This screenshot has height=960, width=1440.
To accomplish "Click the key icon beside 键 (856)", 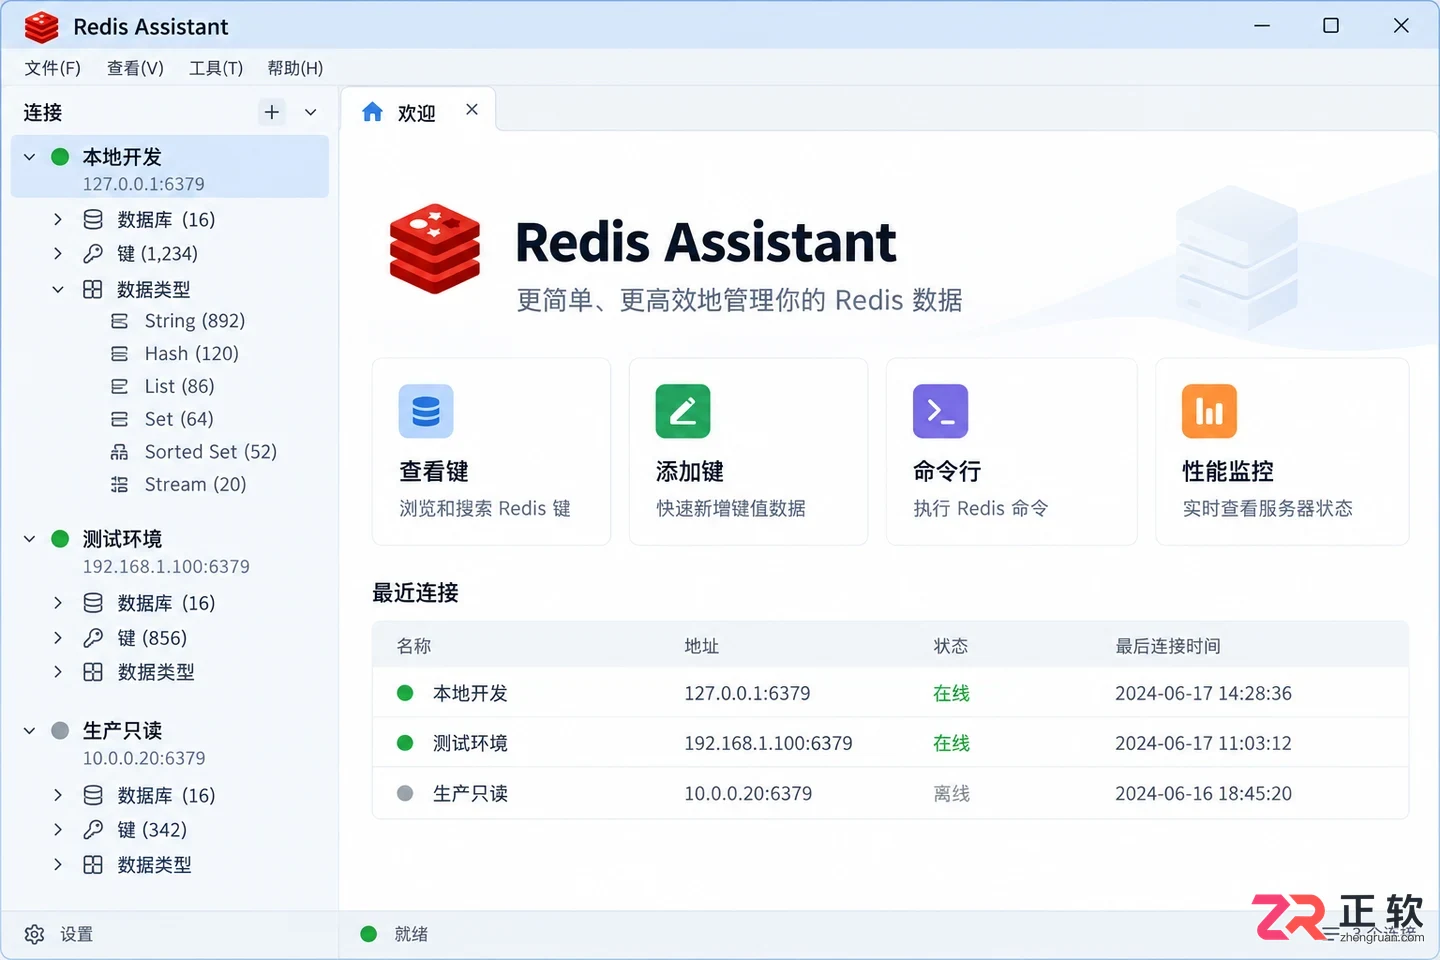I will tap(93, 638).
